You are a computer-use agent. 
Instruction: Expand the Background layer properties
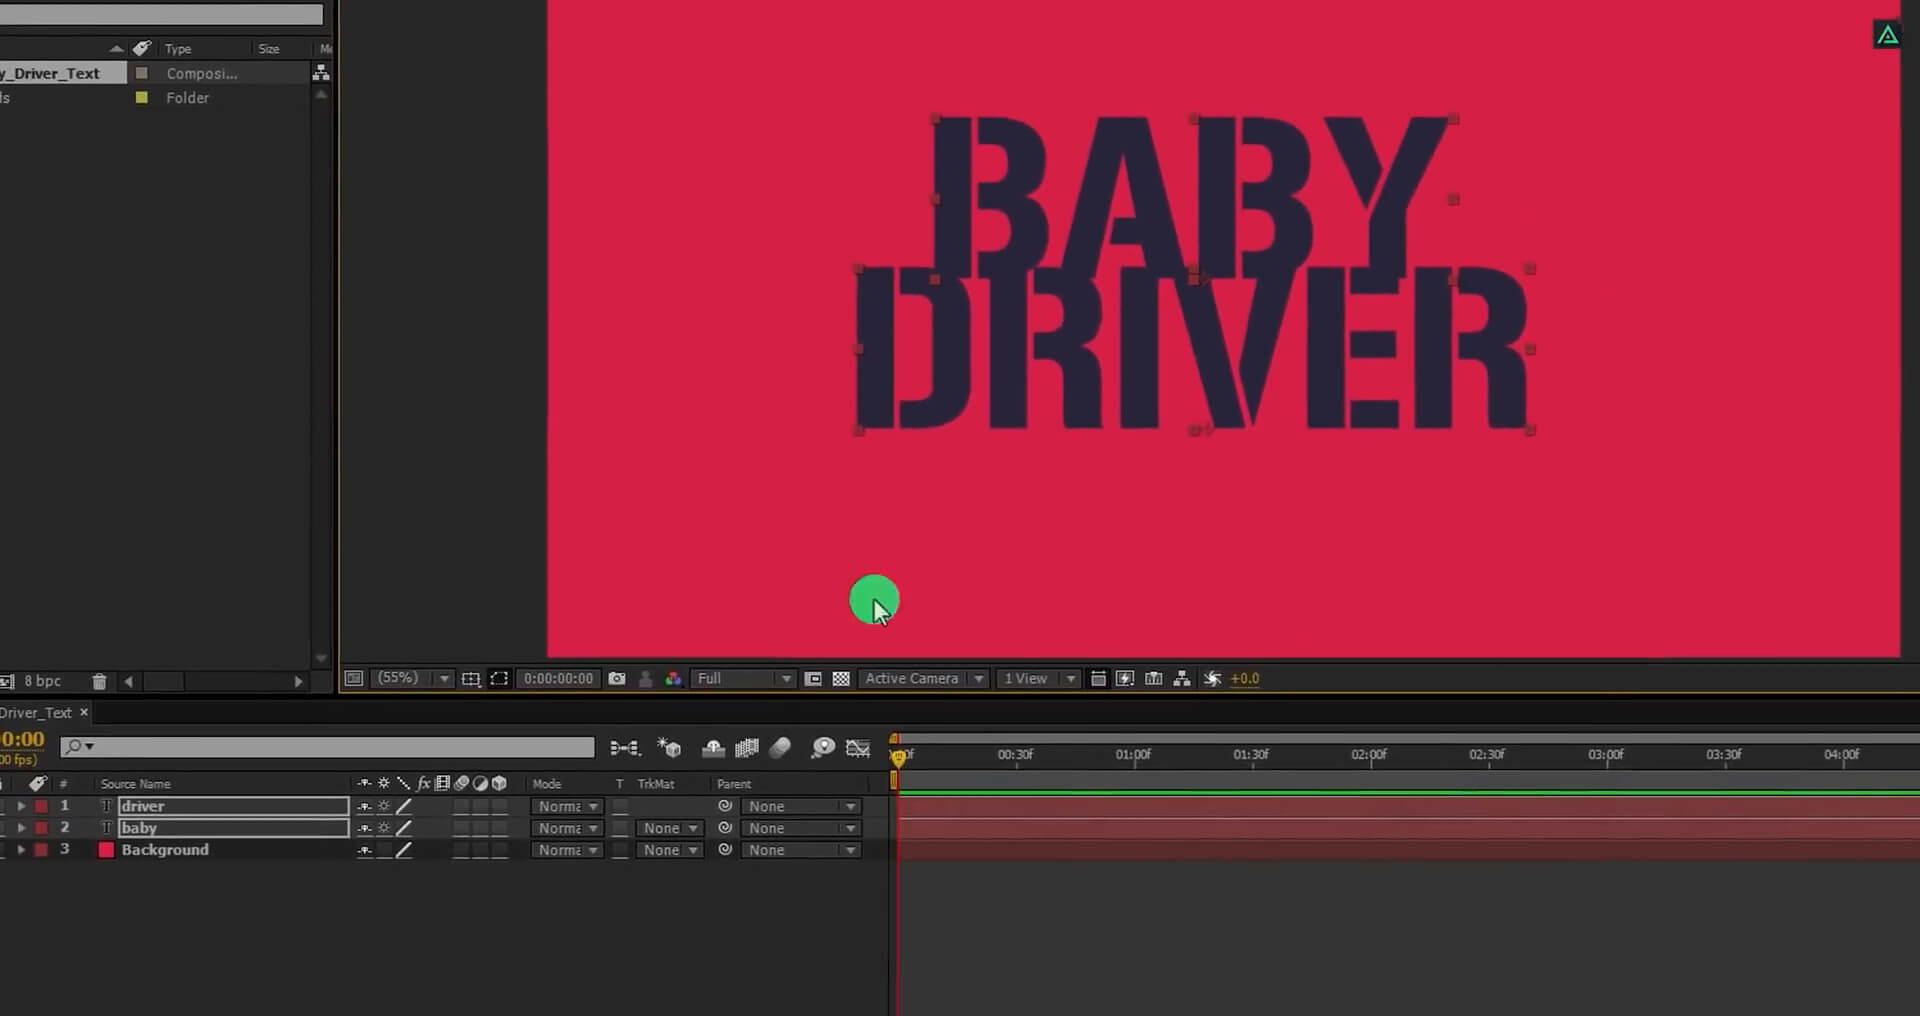tap(21, 850)
